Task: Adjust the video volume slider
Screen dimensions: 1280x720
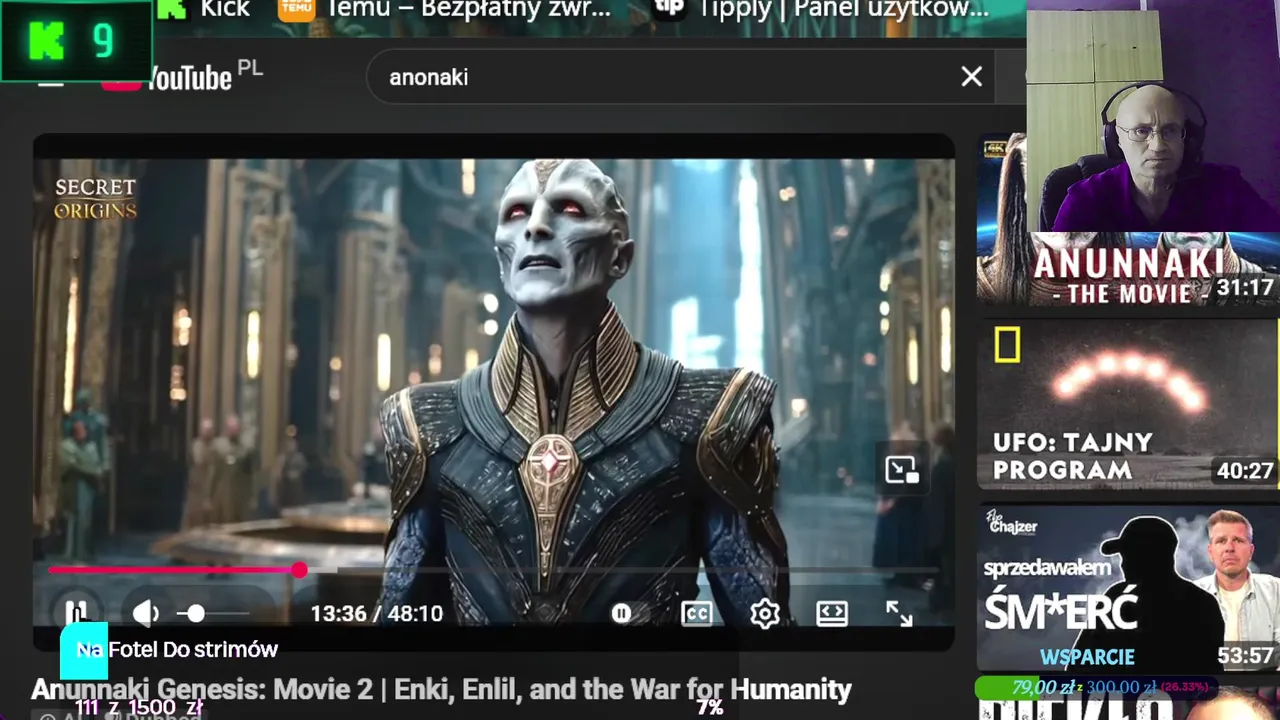Action: [x=212, y=613]
